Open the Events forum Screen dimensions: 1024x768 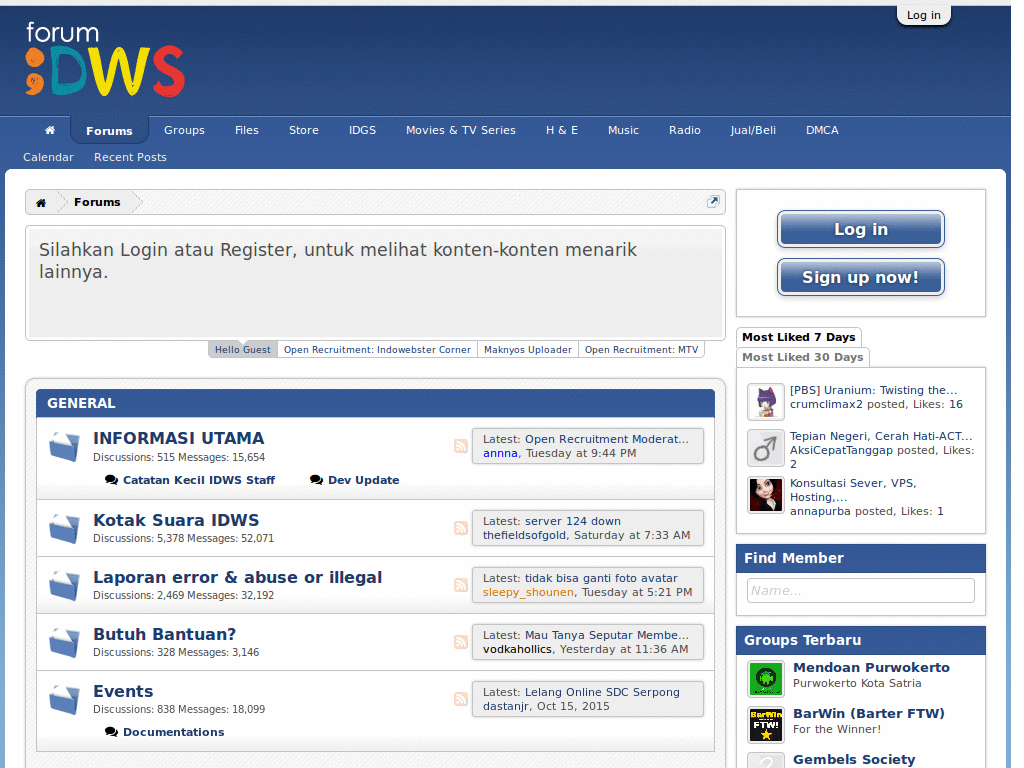tap(123, 691)
